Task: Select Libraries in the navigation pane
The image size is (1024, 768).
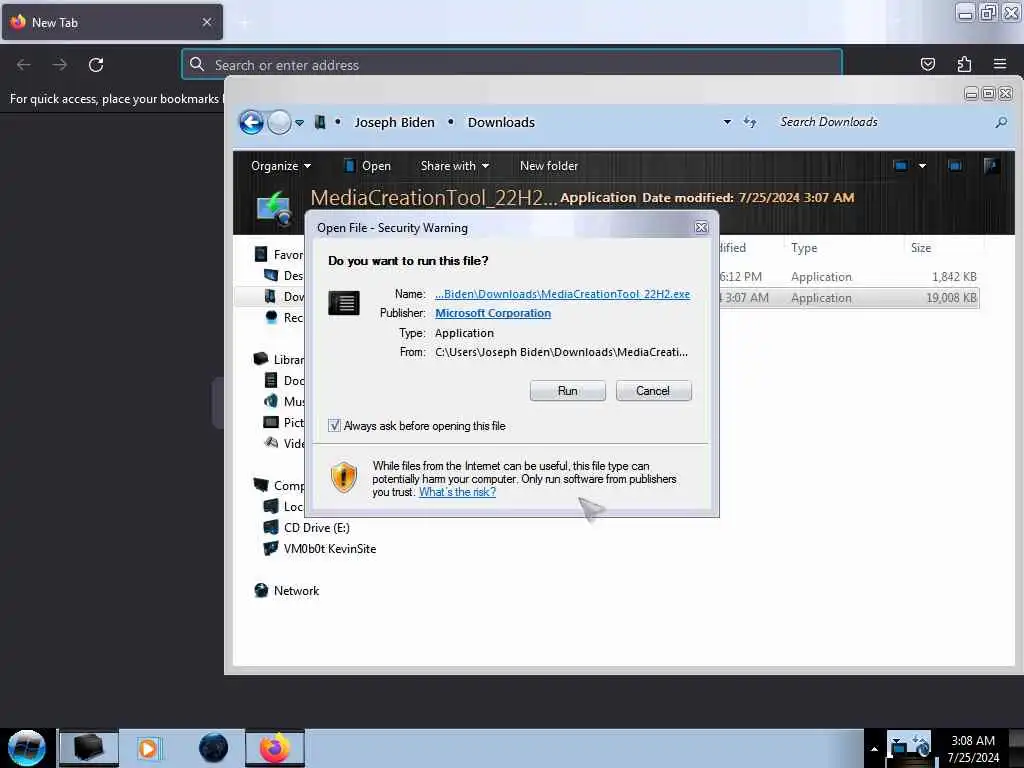Action: pyautogui.click(x=280, y=359)
